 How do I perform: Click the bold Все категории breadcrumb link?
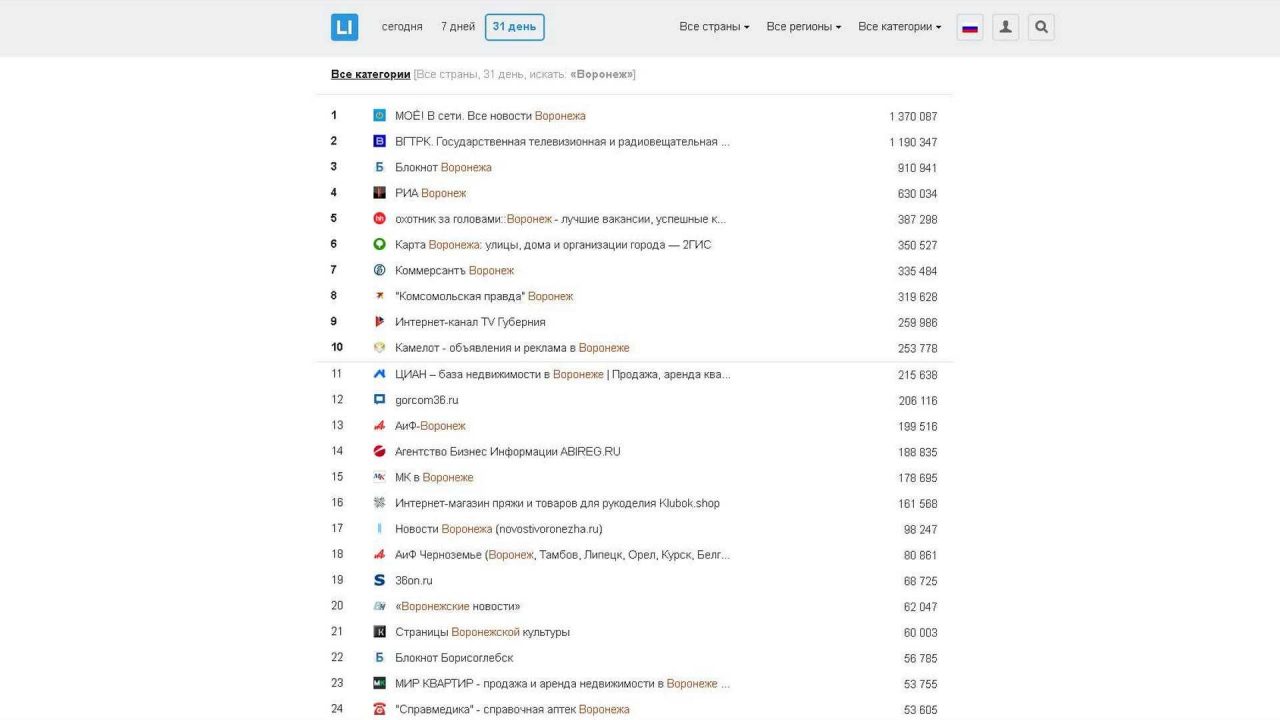(x=371, y=74)
